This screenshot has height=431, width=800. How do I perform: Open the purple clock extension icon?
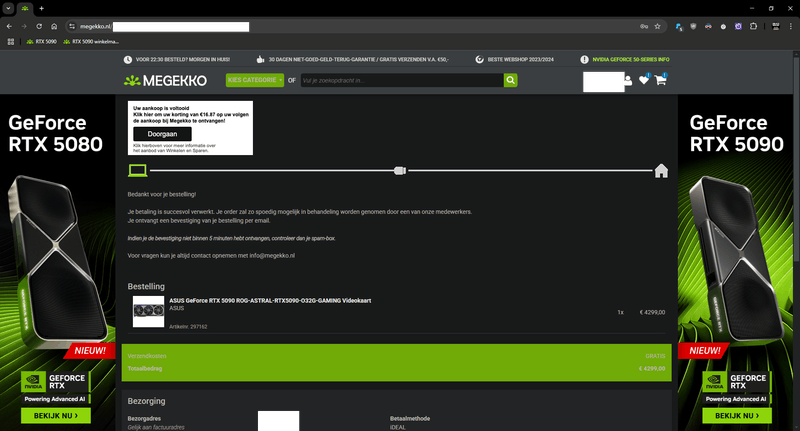738,26
